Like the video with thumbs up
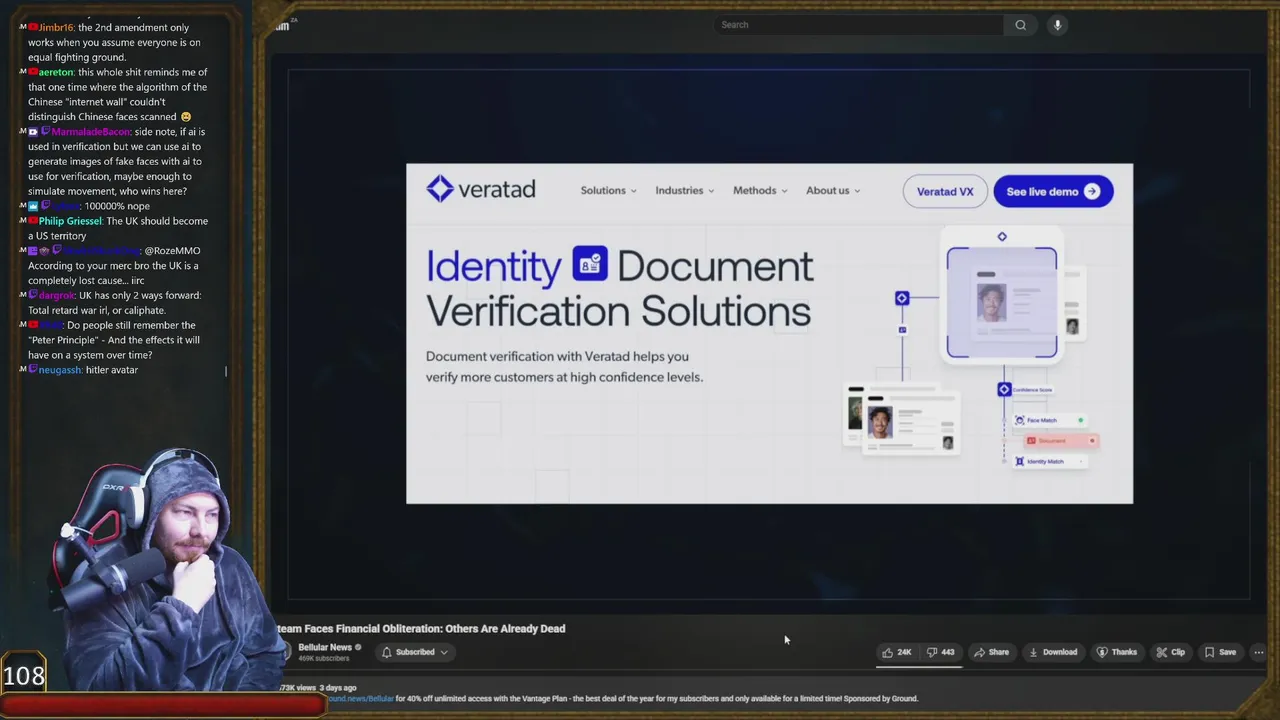Viewport: 1280px width, 720px height. pyautogui.click(x=896, y=652)
